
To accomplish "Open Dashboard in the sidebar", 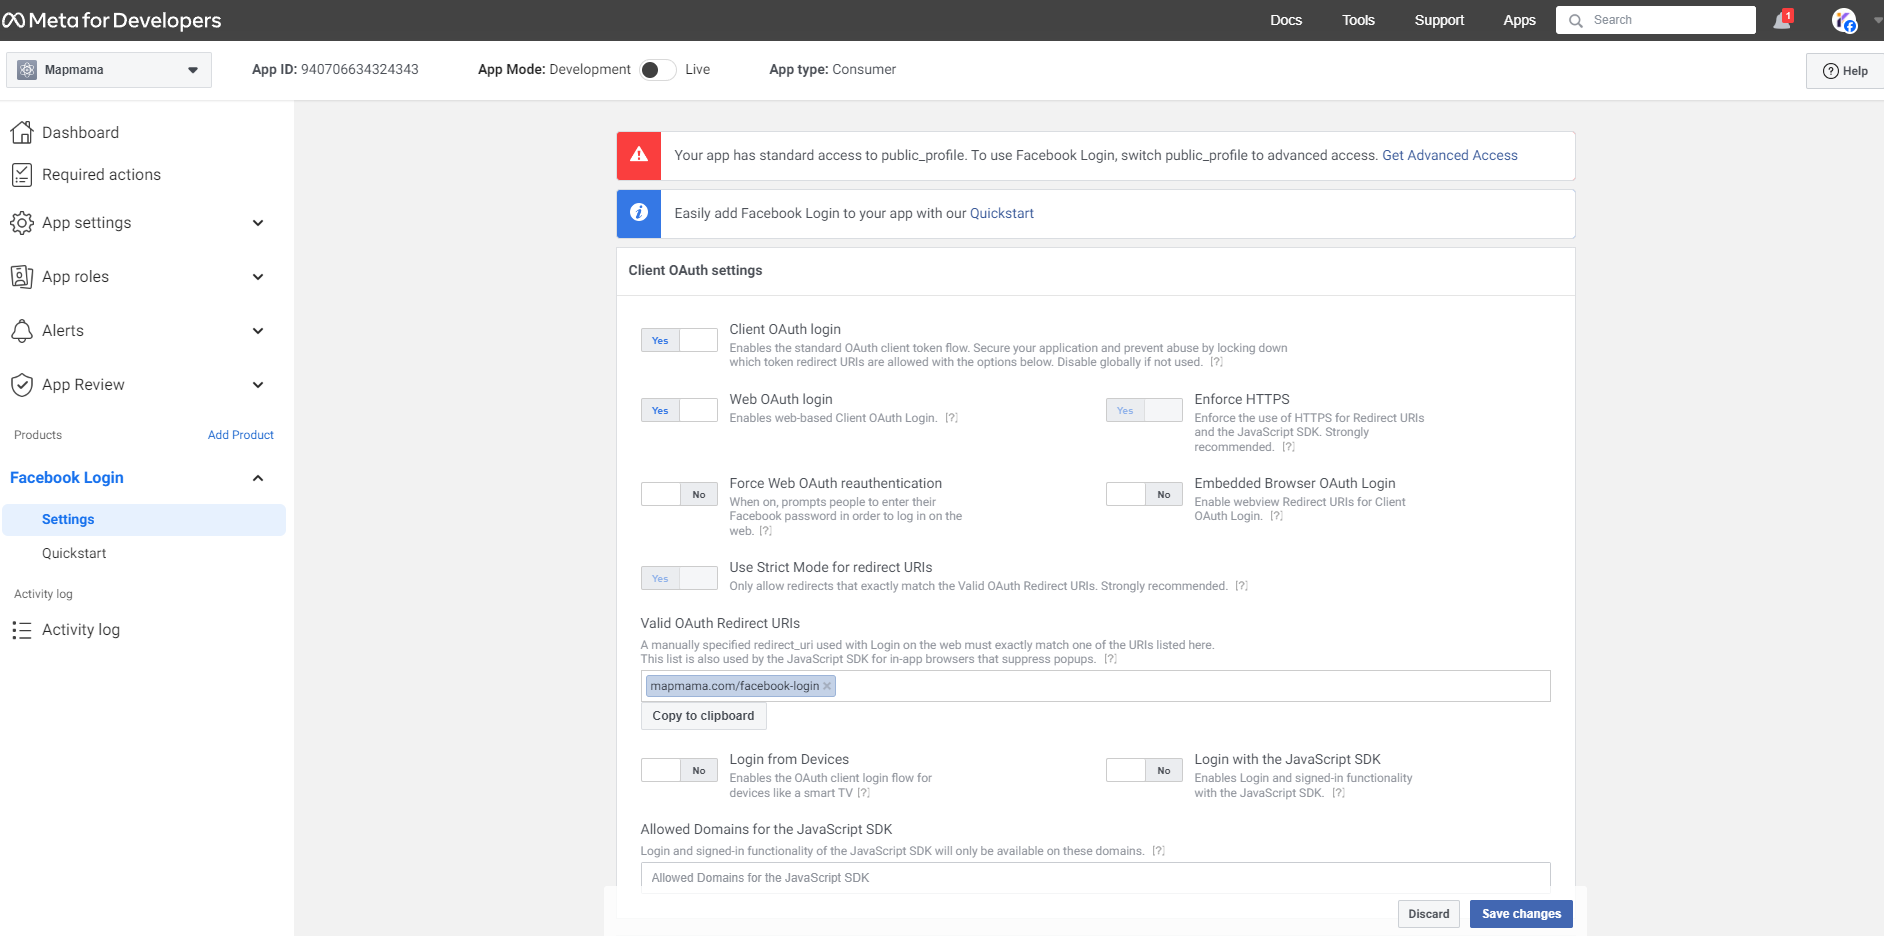I will click(80, 133).
